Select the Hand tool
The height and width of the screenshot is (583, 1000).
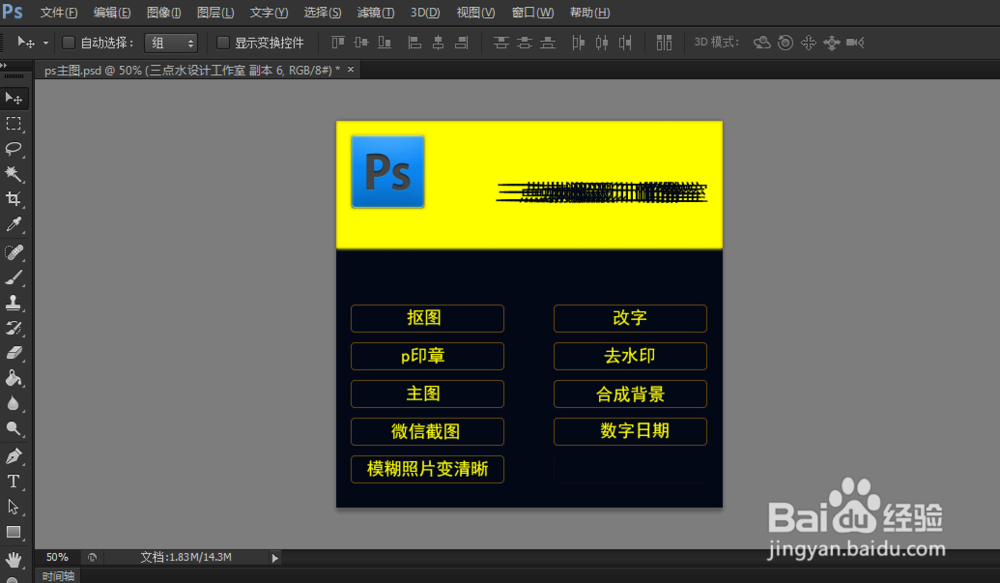[x=13, y=559]
